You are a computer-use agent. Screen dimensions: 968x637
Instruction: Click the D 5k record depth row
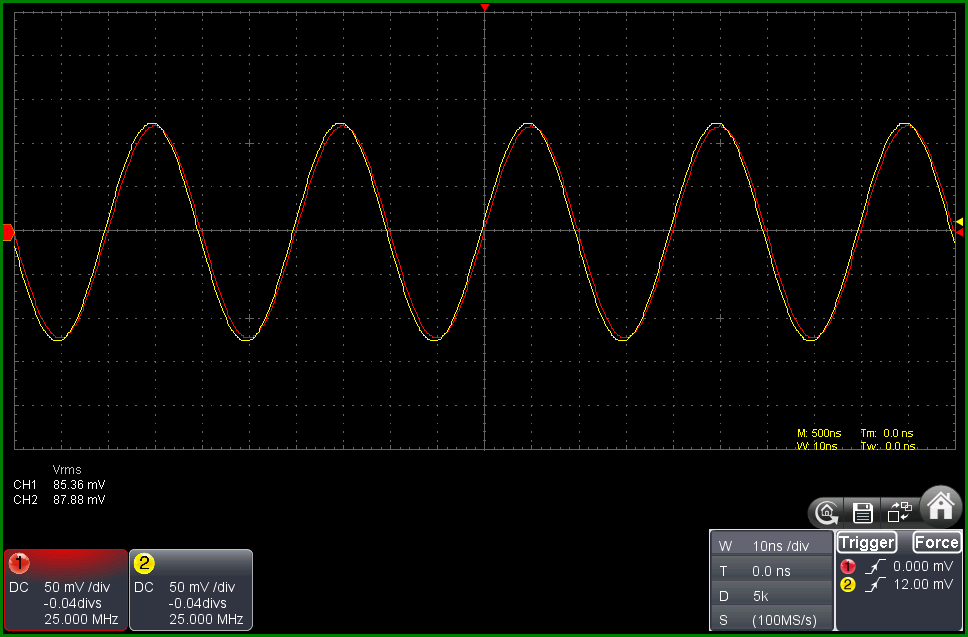pyautogui.click(x=771, y=596)
